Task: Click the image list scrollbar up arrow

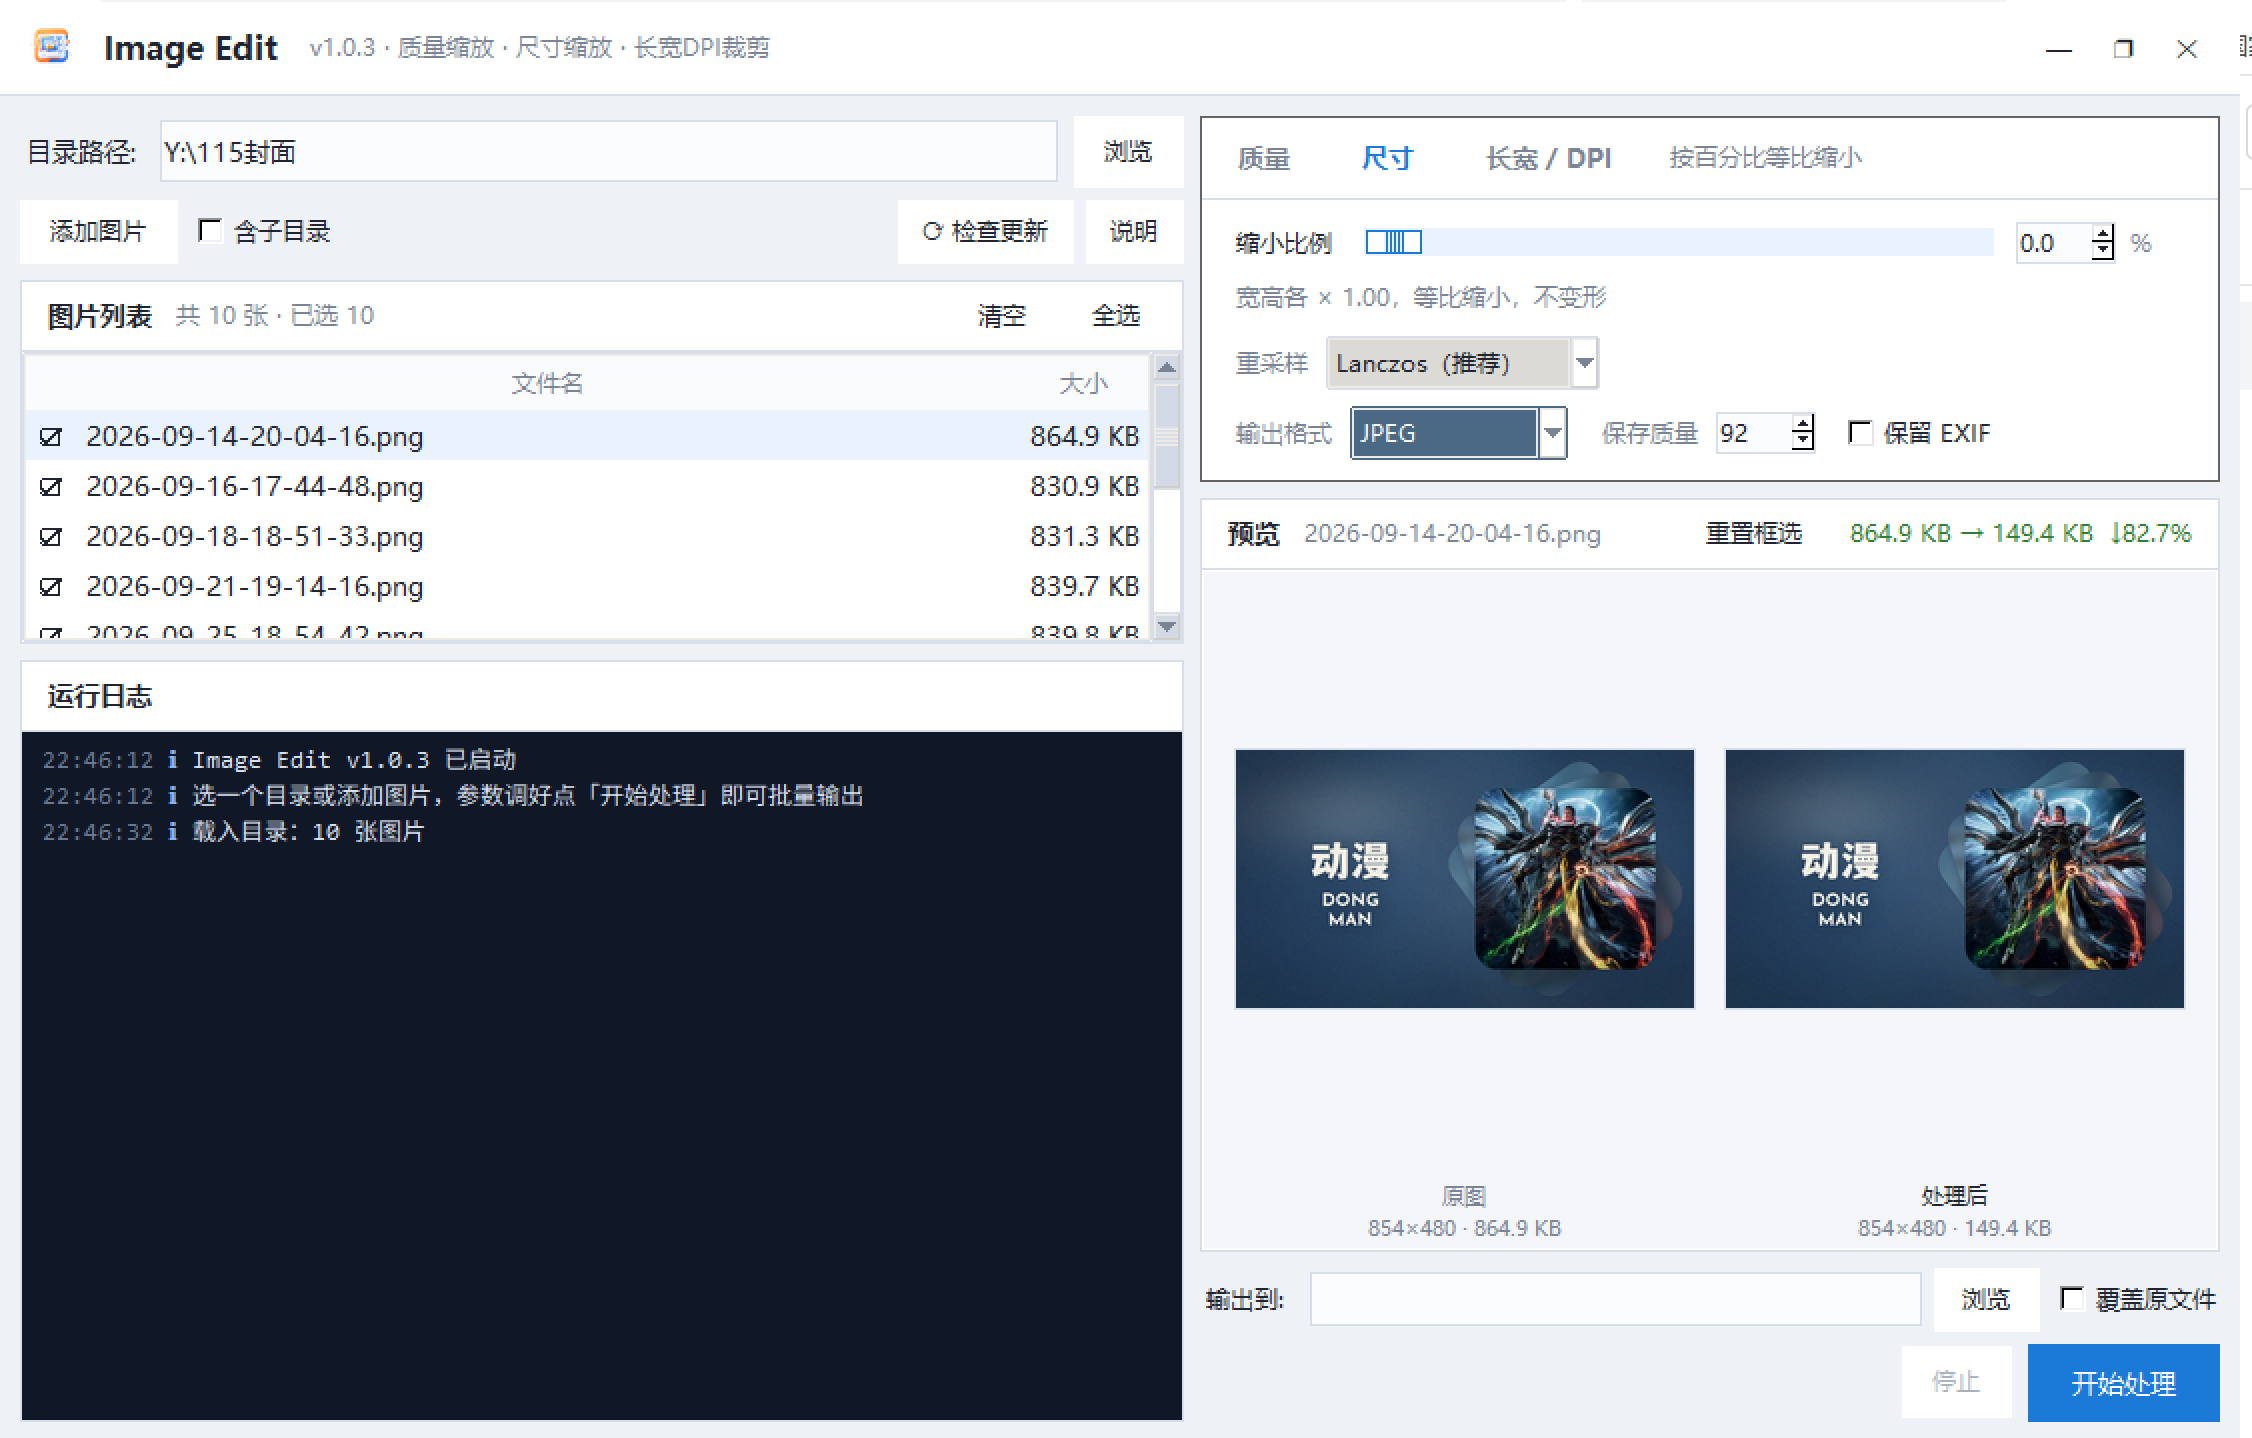Action: click(x=1167, y=368)
